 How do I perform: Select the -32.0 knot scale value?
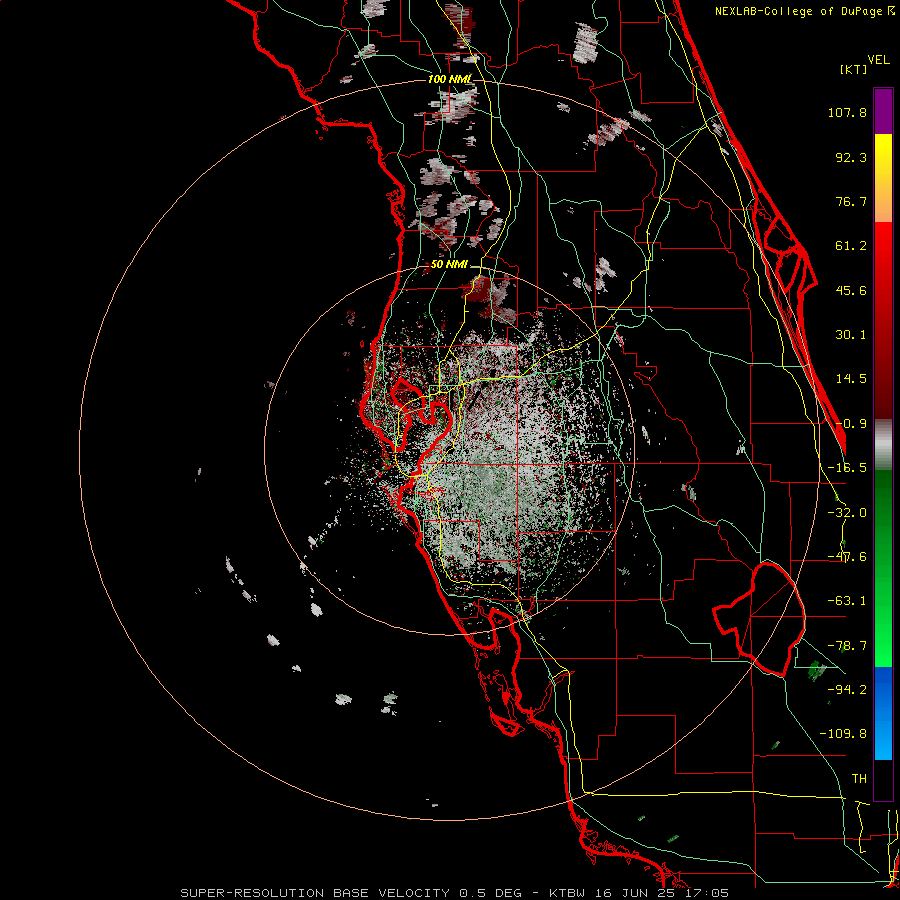click(847, 513)
